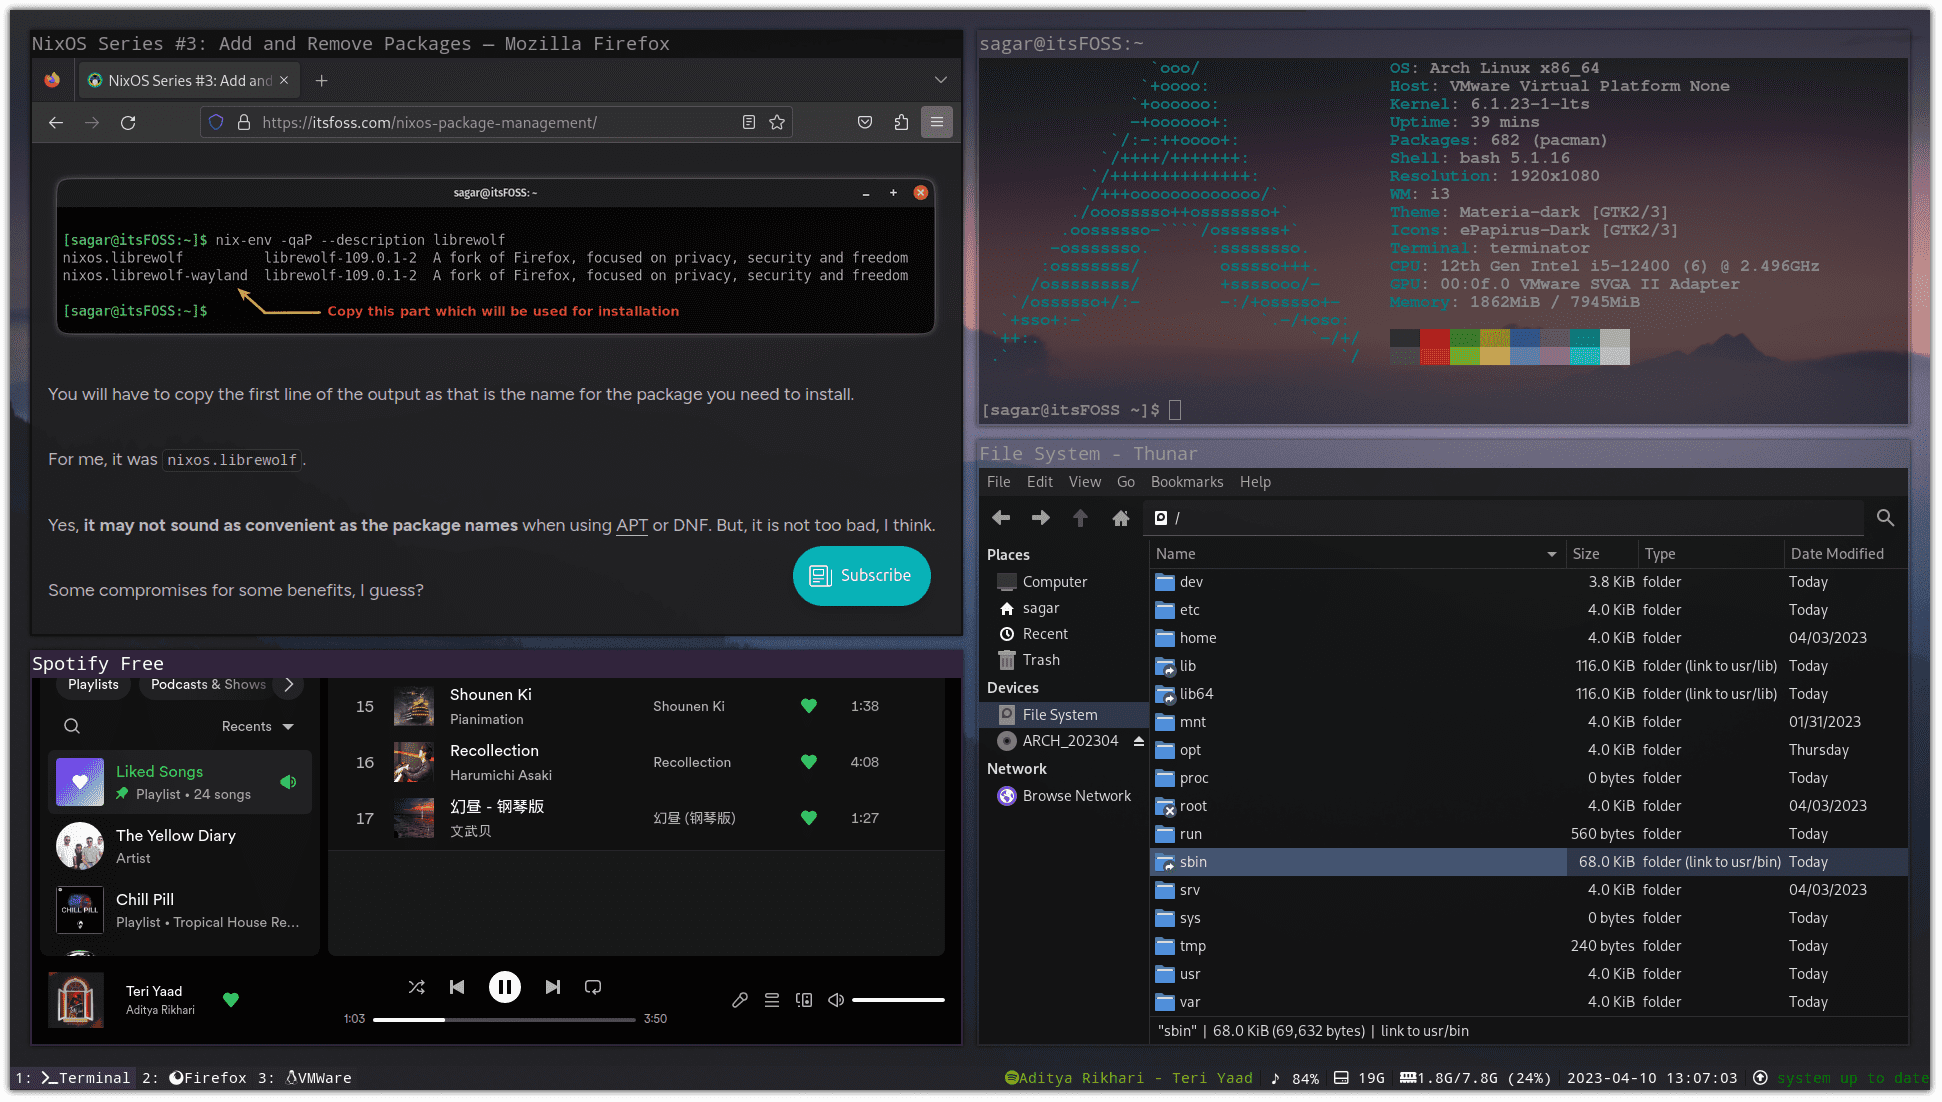This screenshot has height=1102, width=1942.
Task: Open the Go menu in Thunar
Action: pyautogui.click(x=1124, y=482)
